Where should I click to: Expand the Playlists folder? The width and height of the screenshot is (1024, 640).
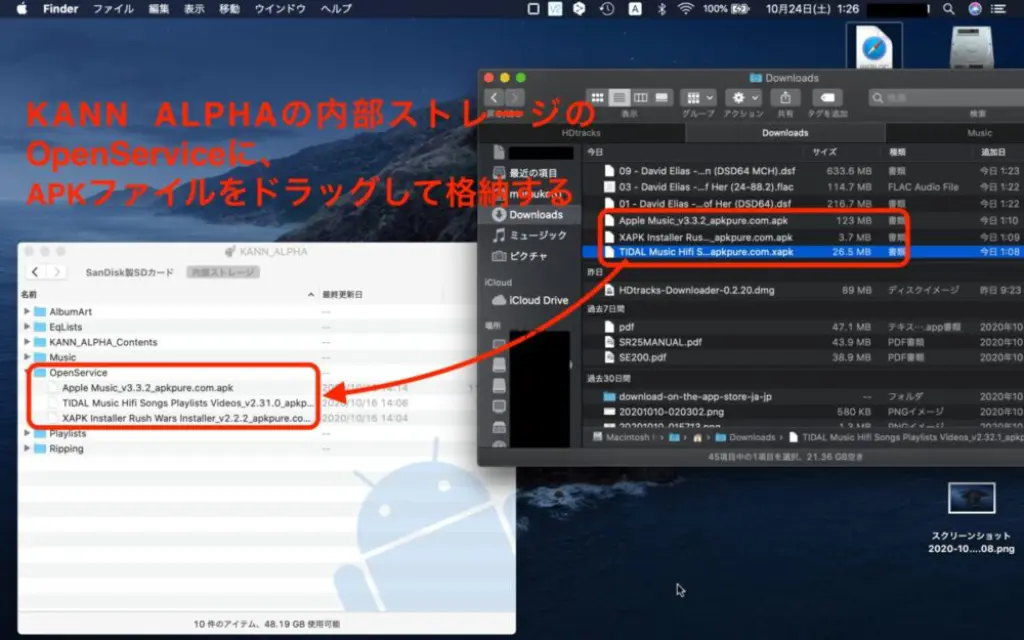point(27,433)
